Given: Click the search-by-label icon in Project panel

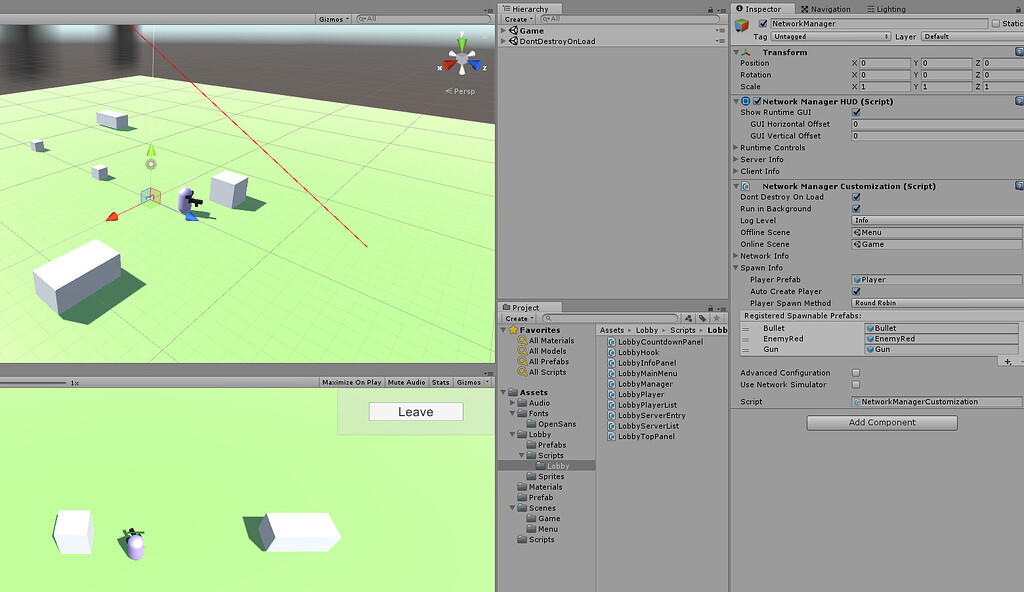Looking at the screenshot, I should (703, 318).
